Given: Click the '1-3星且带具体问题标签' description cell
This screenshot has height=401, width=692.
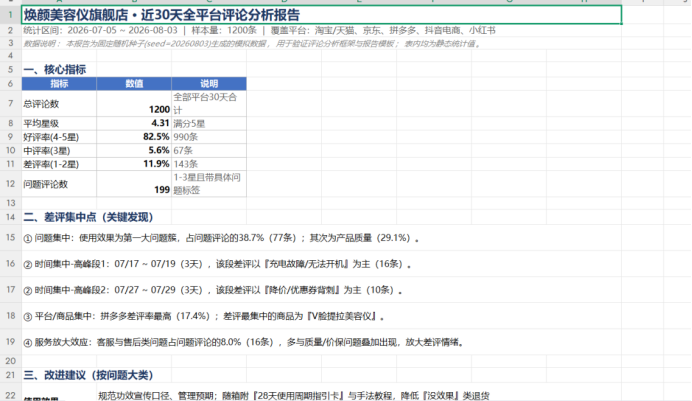Looking at the screenshot, I should tap(209, 184).
